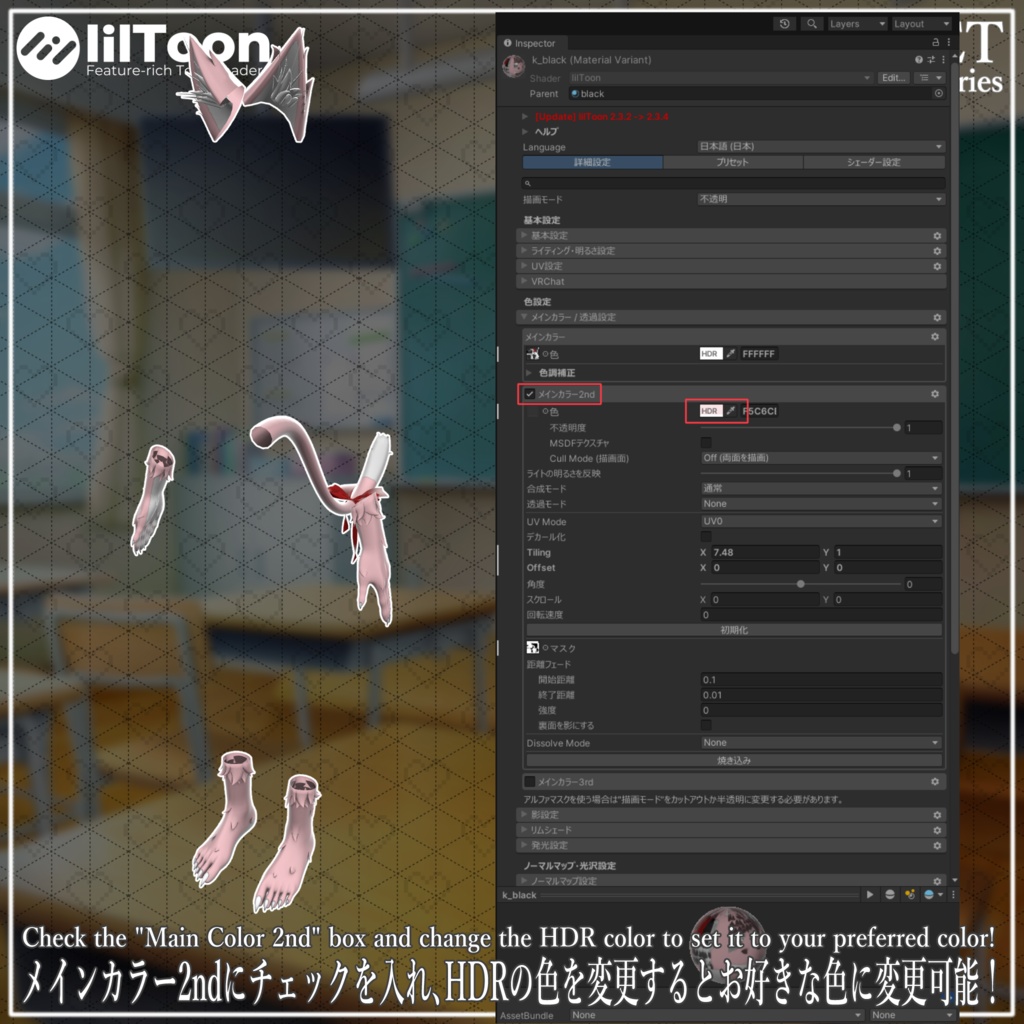Open gear menu for メインカラー / 透過設定 section
This screenshot has height=1024, width=1024.
(937, 317)
